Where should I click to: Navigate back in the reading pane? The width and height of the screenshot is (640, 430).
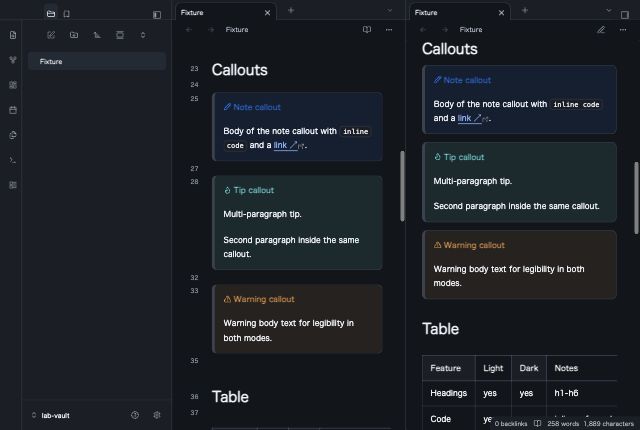click(x=422, y=29)
